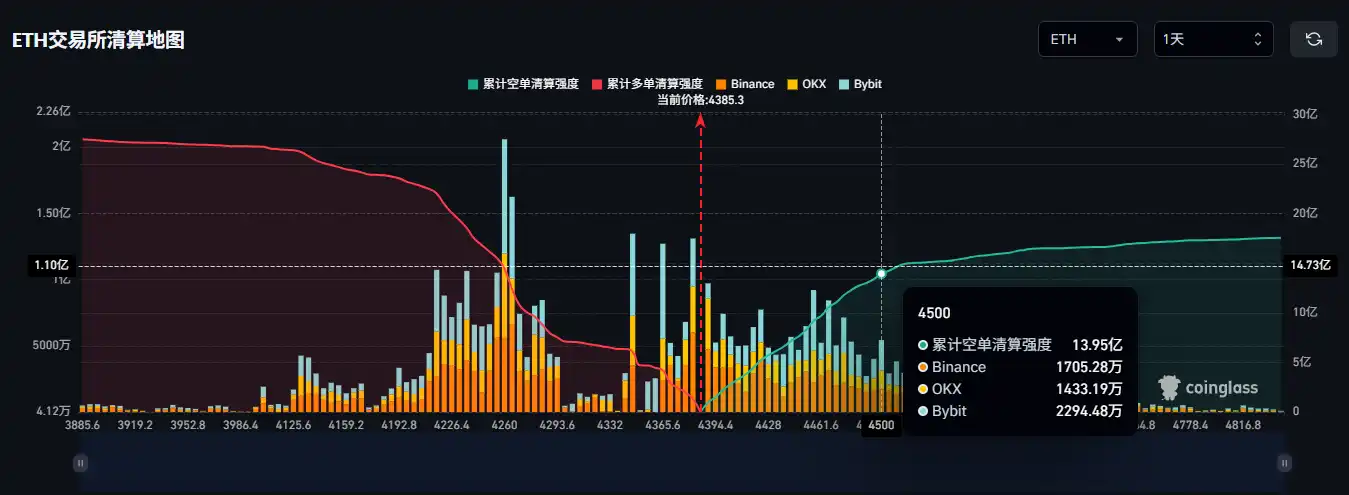Click the 当前价格:4385.3 label
Image resolution: width=1349 pixels, height=495 pixels.
tap(700, 100)
